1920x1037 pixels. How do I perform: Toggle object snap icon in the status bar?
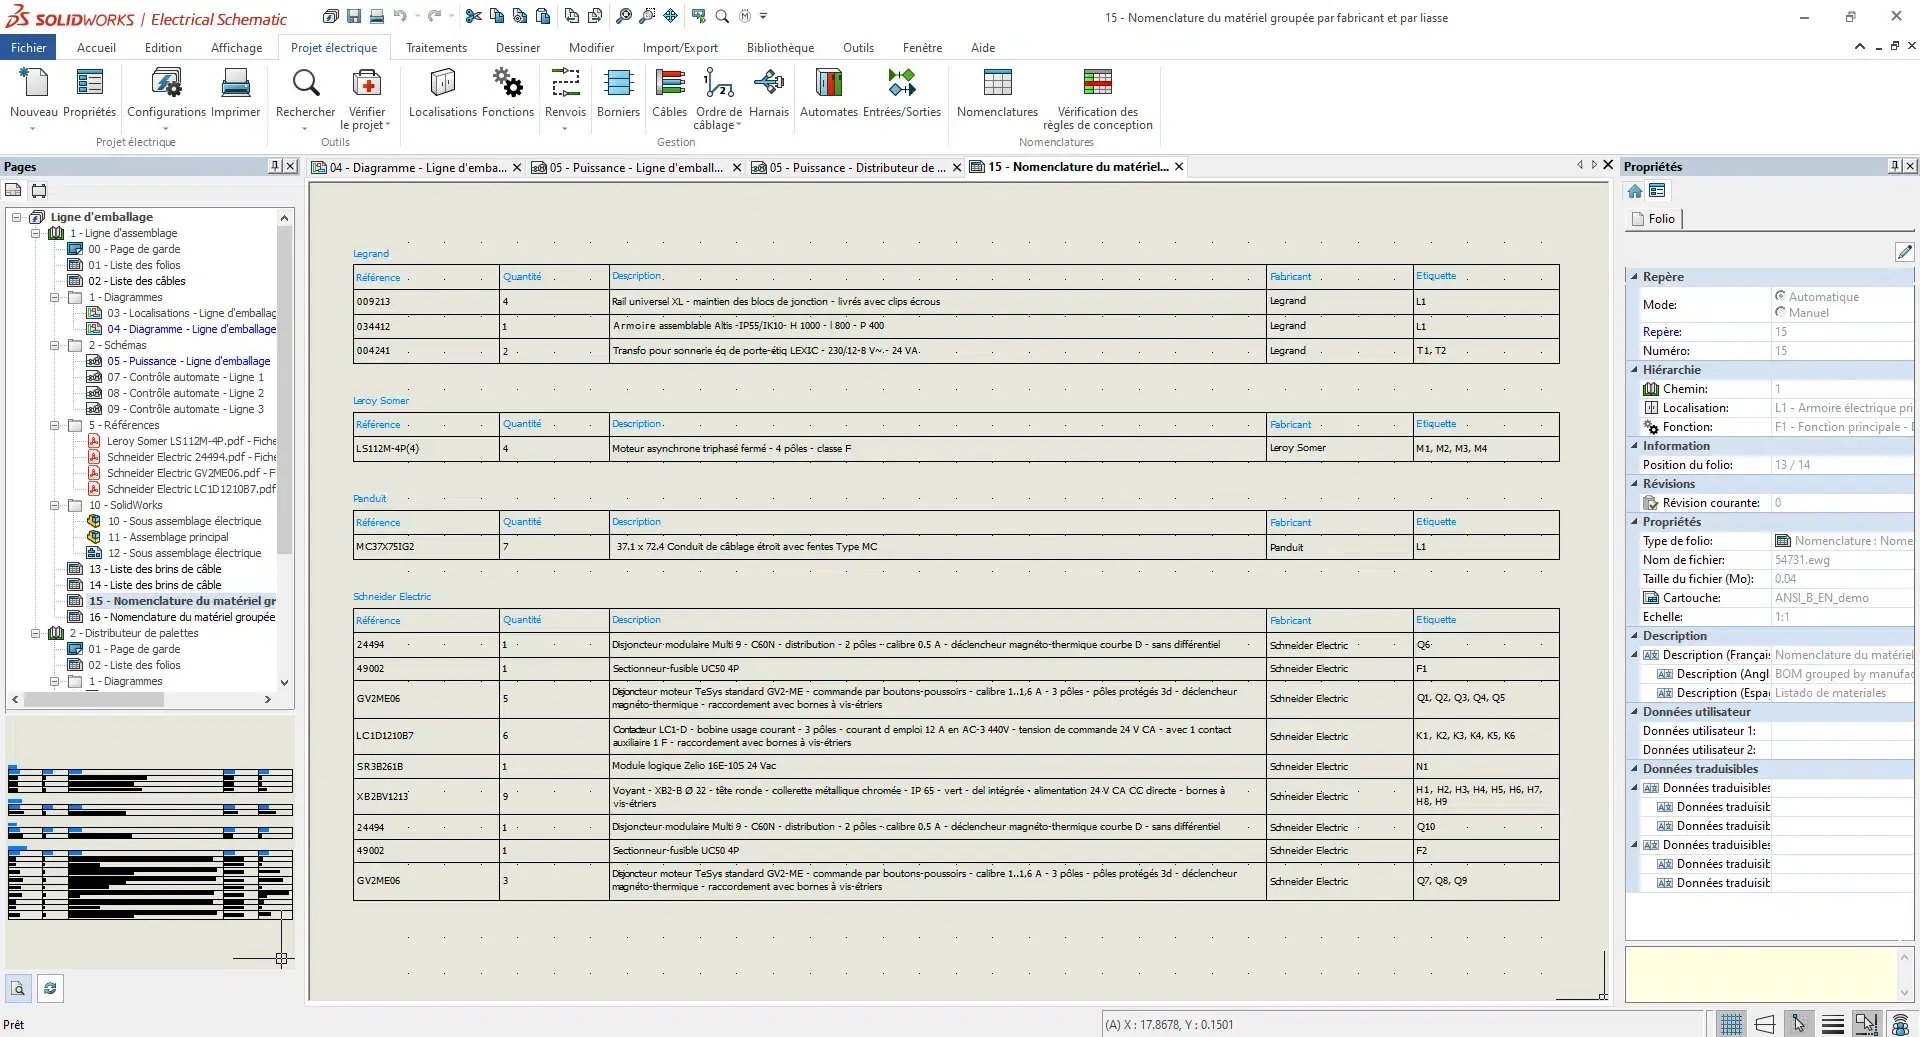tap(1866, 1024)
